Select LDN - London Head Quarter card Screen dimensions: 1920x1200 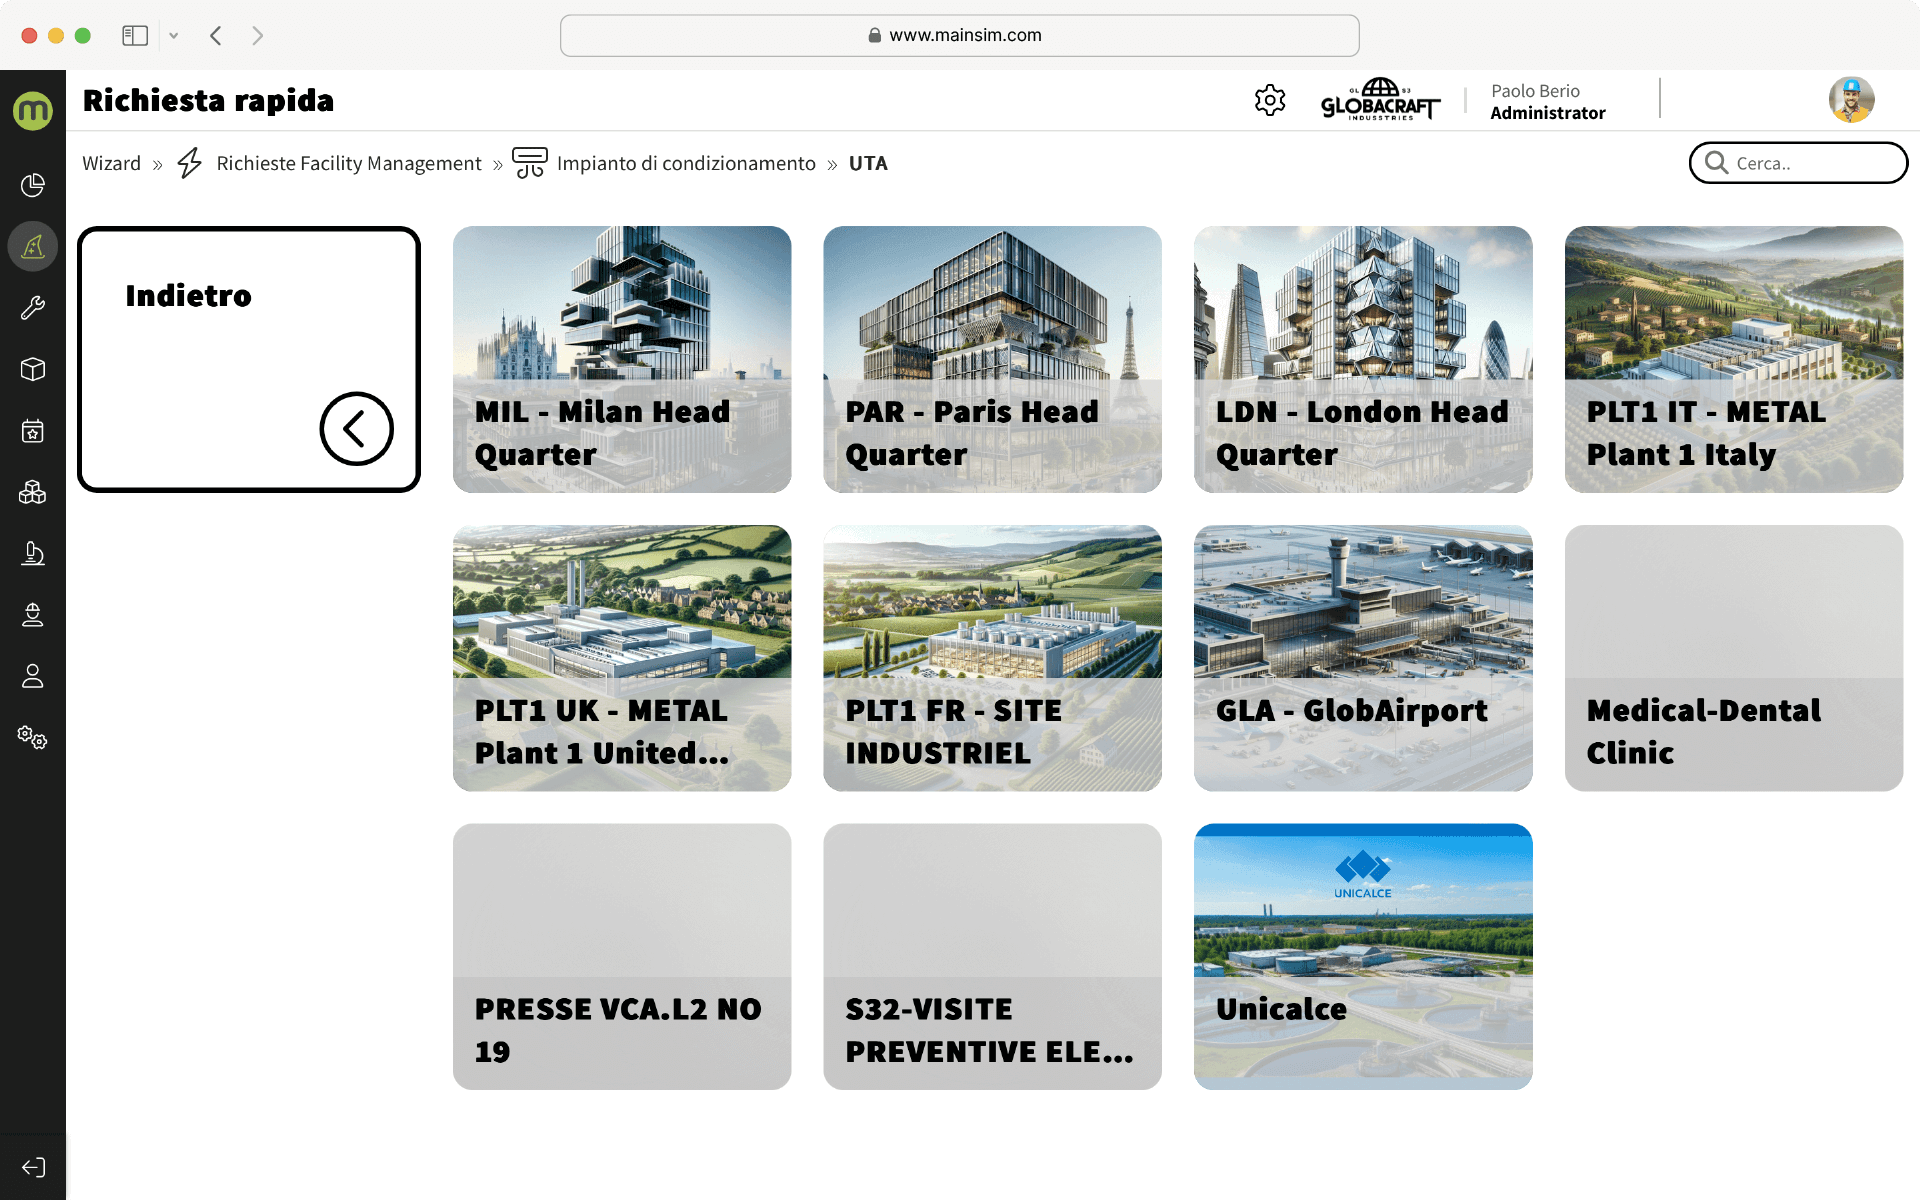[x=1363, y=359]
